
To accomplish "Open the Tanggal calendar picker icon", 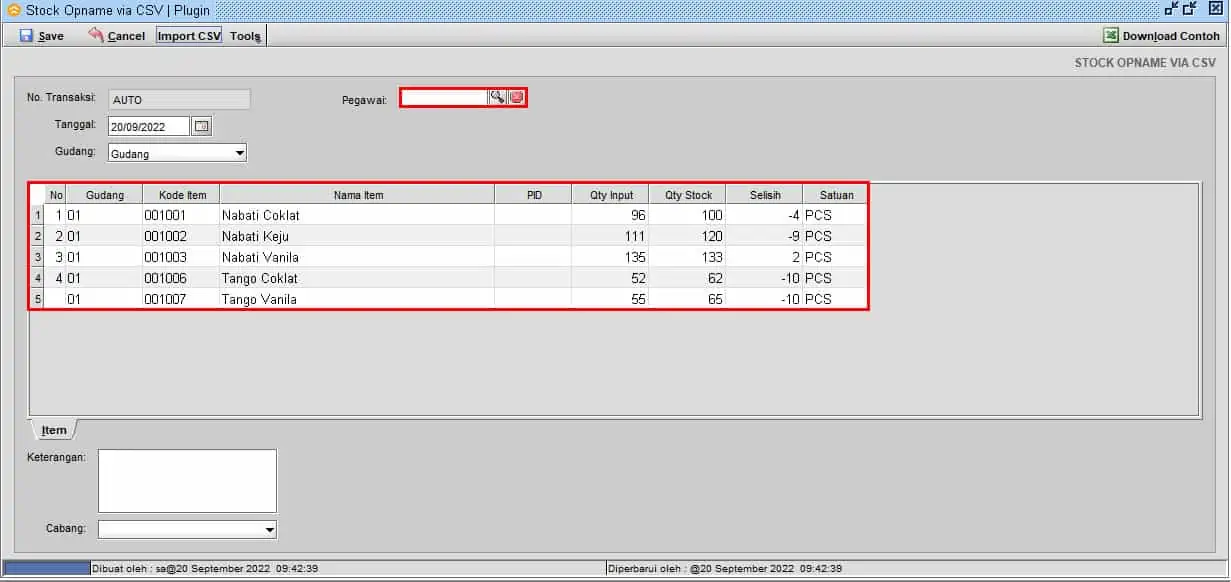I will pos(201,126).
